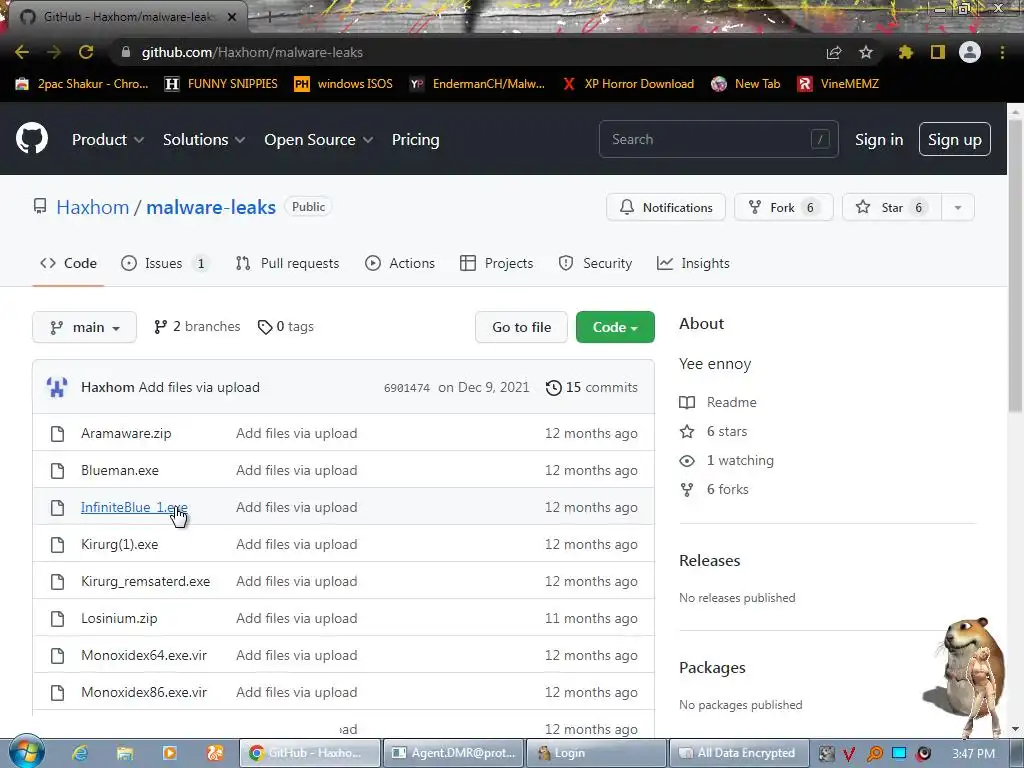Screen dimensions: 1024x768
Task: Click the eye icon next to 1 watching
Action: tap(687, 461)
